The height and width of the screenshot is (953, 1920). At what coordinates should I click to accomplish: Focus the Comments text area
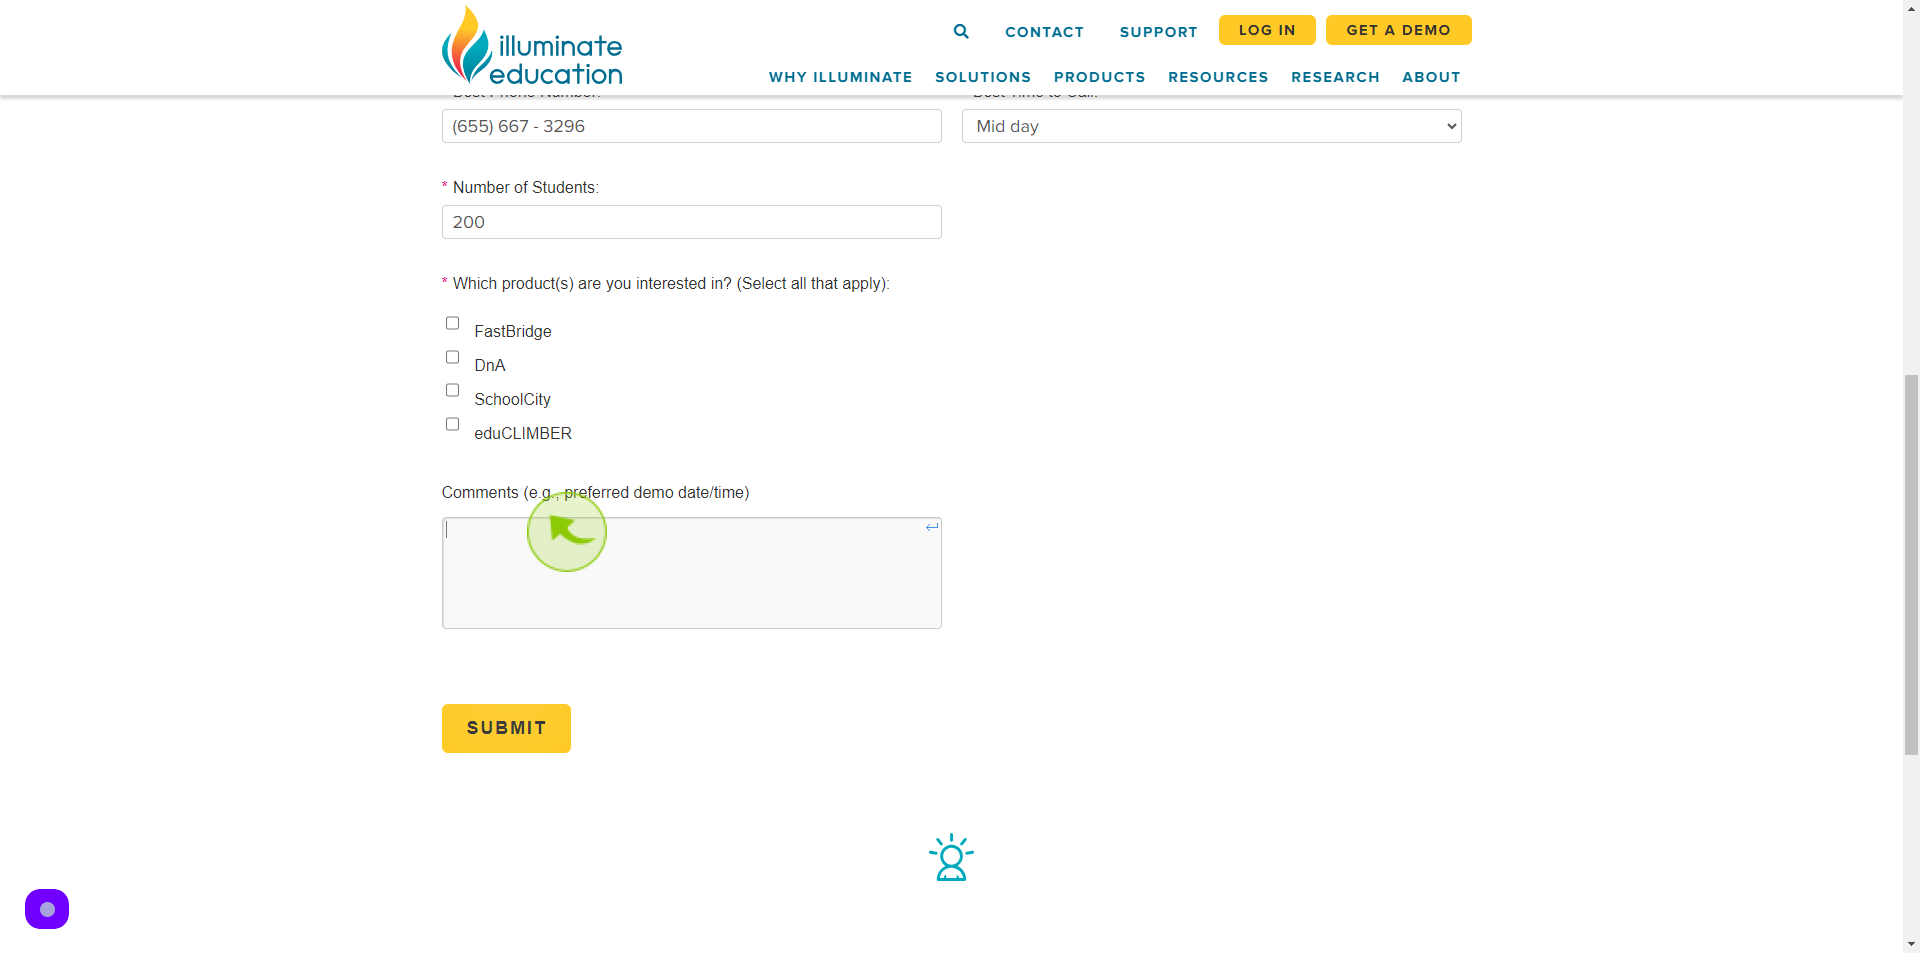[x=692, y=573]
